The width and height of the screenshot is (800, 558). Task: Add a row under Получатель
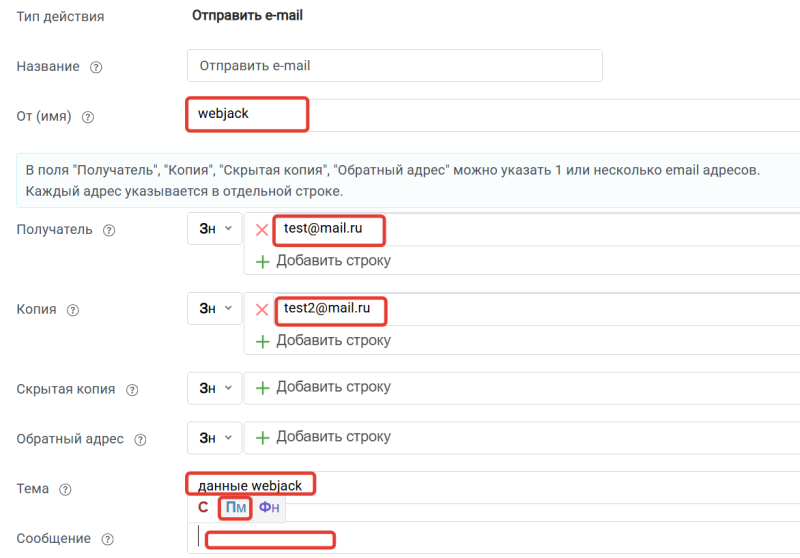[323, 261]
